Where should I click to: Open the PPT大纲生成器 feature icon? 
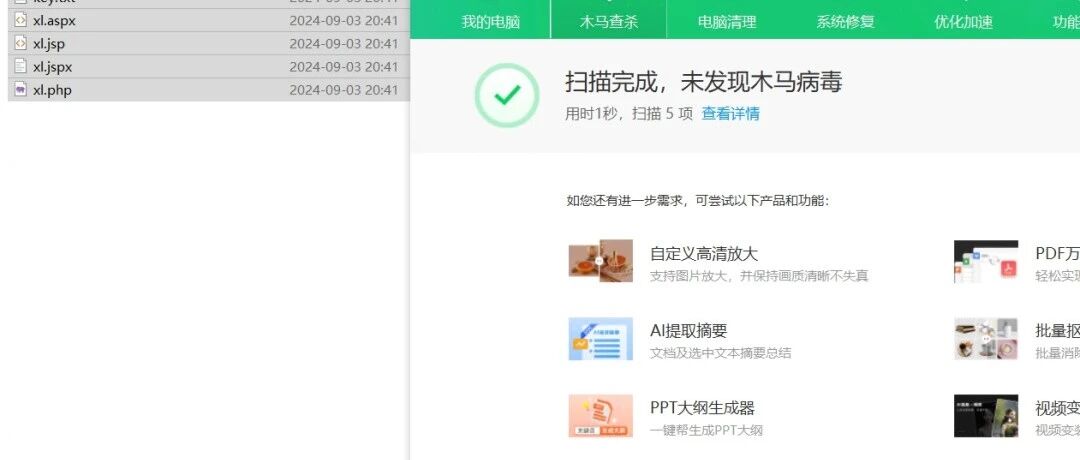601,415
